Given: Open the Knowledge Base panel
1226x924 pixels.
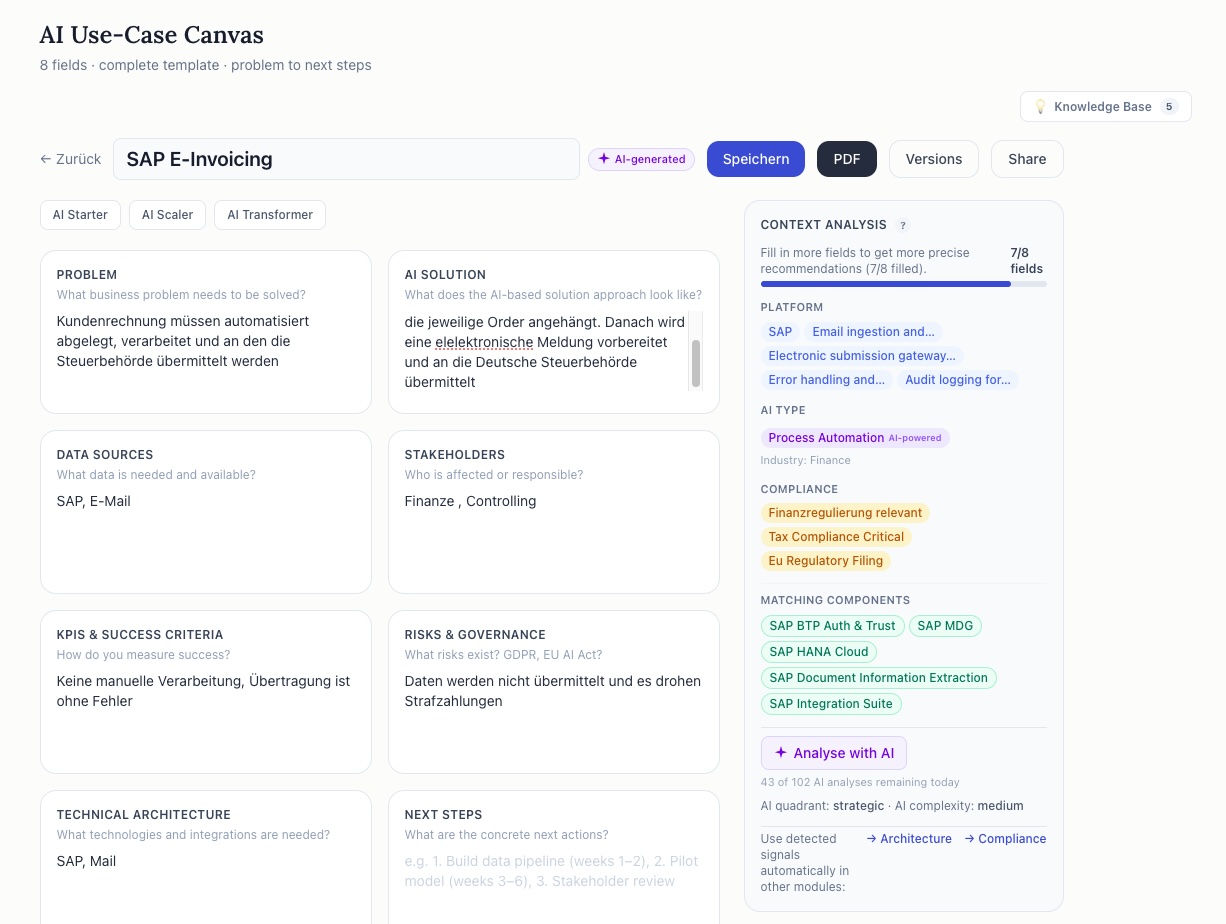Looking at the screenshot, I should coord(1106,107).
